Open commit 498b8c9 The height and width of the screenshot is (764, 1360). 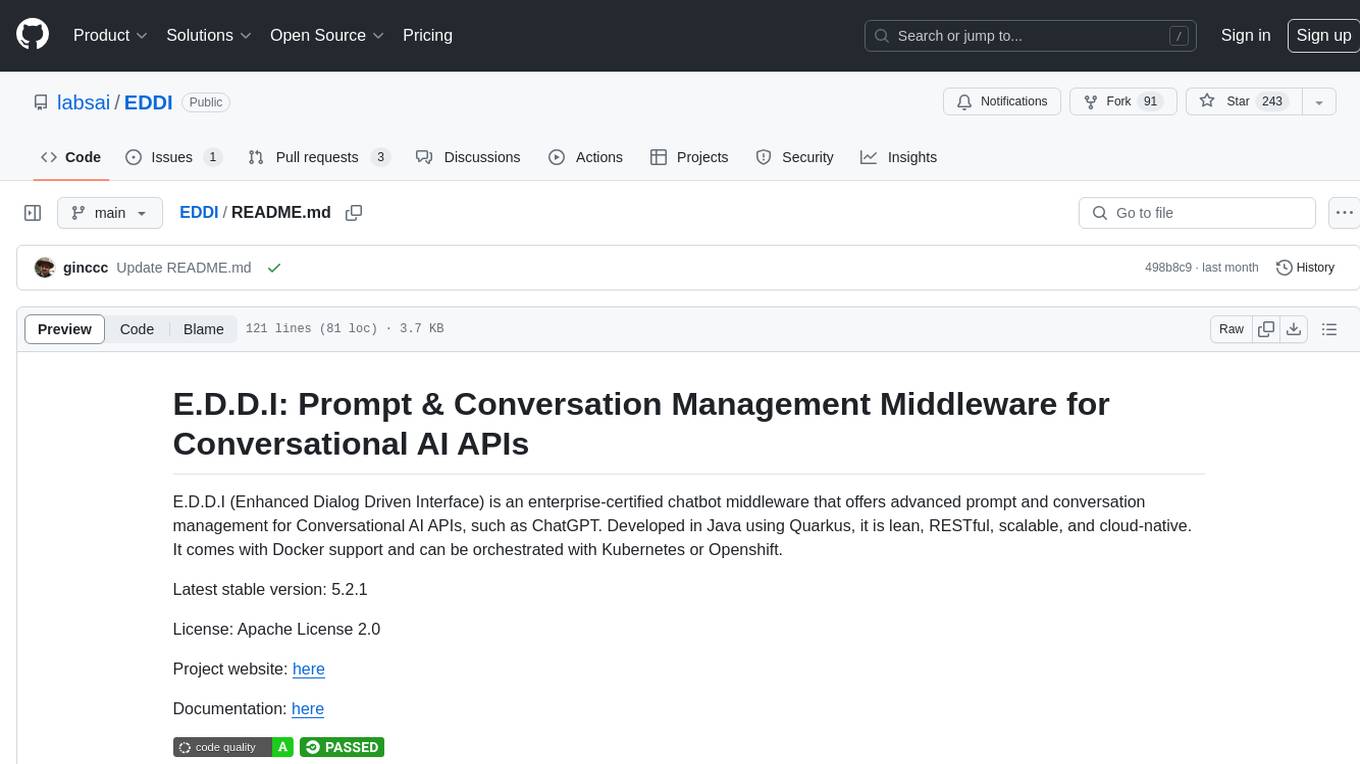pyautogui.click(x=1168, y=268)
